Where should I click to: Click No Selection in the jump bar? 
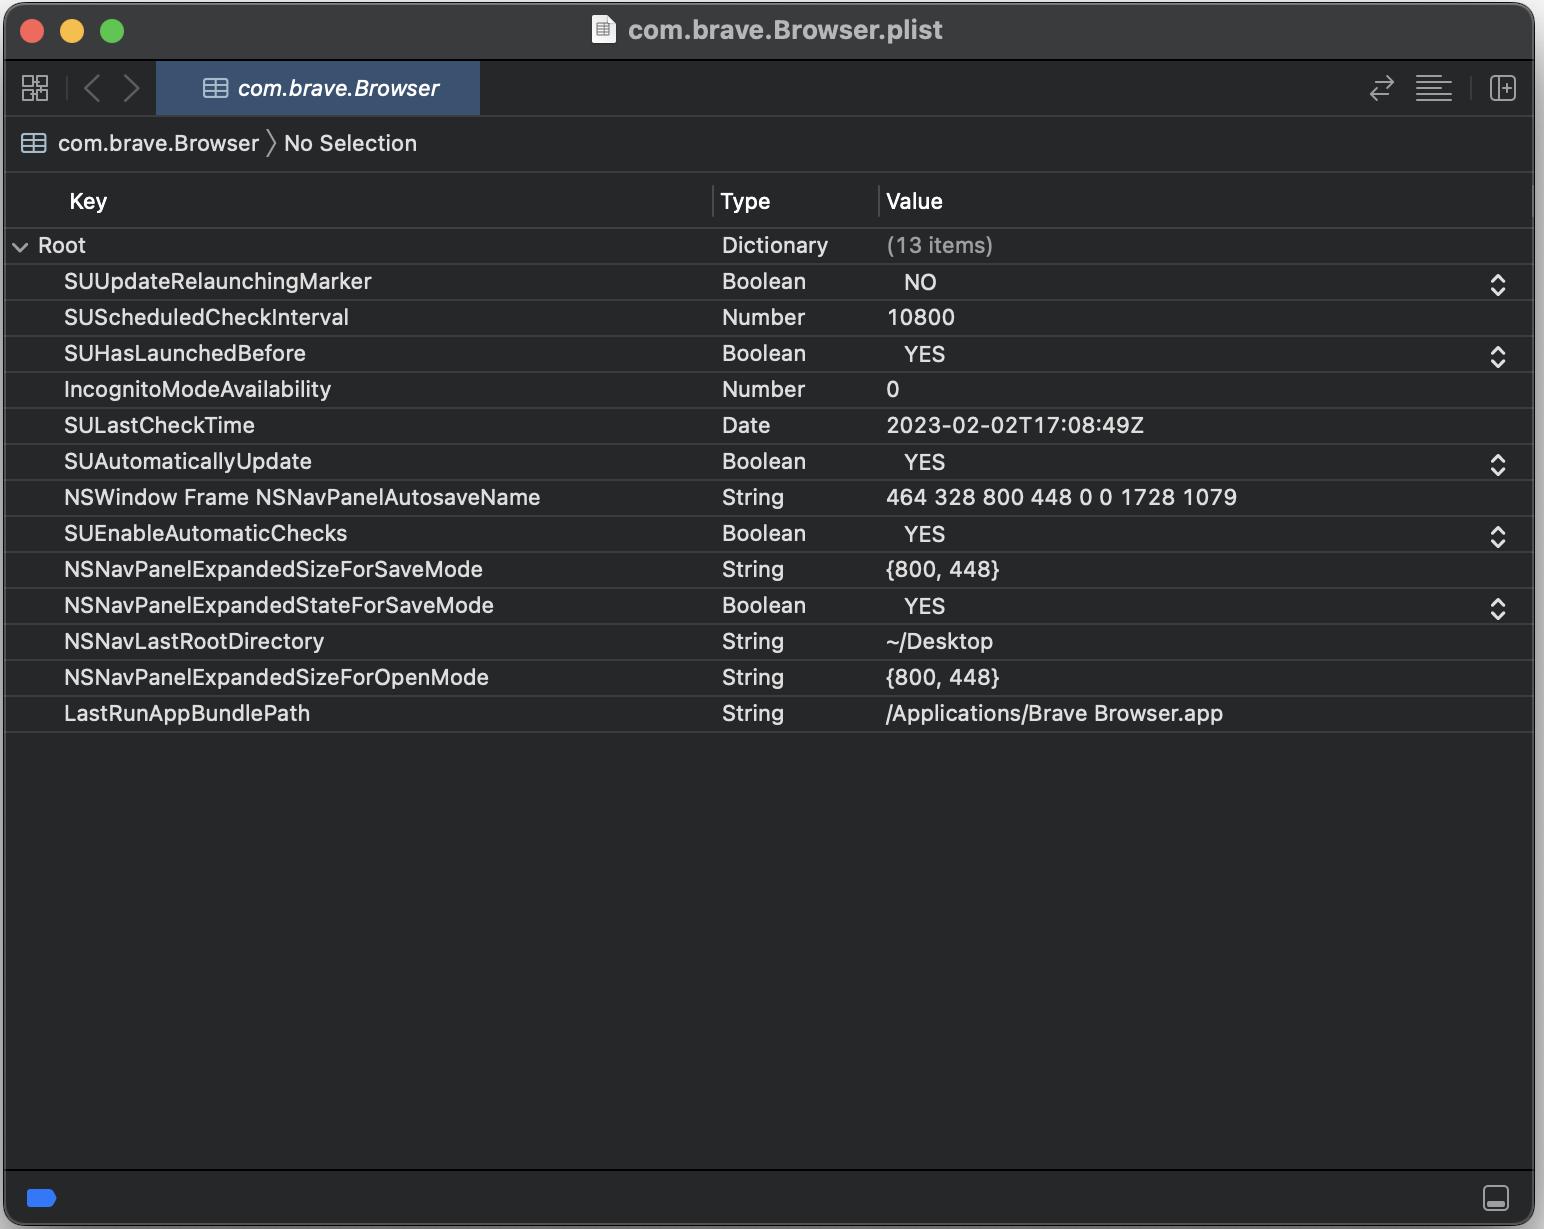[x=350, y=143]
